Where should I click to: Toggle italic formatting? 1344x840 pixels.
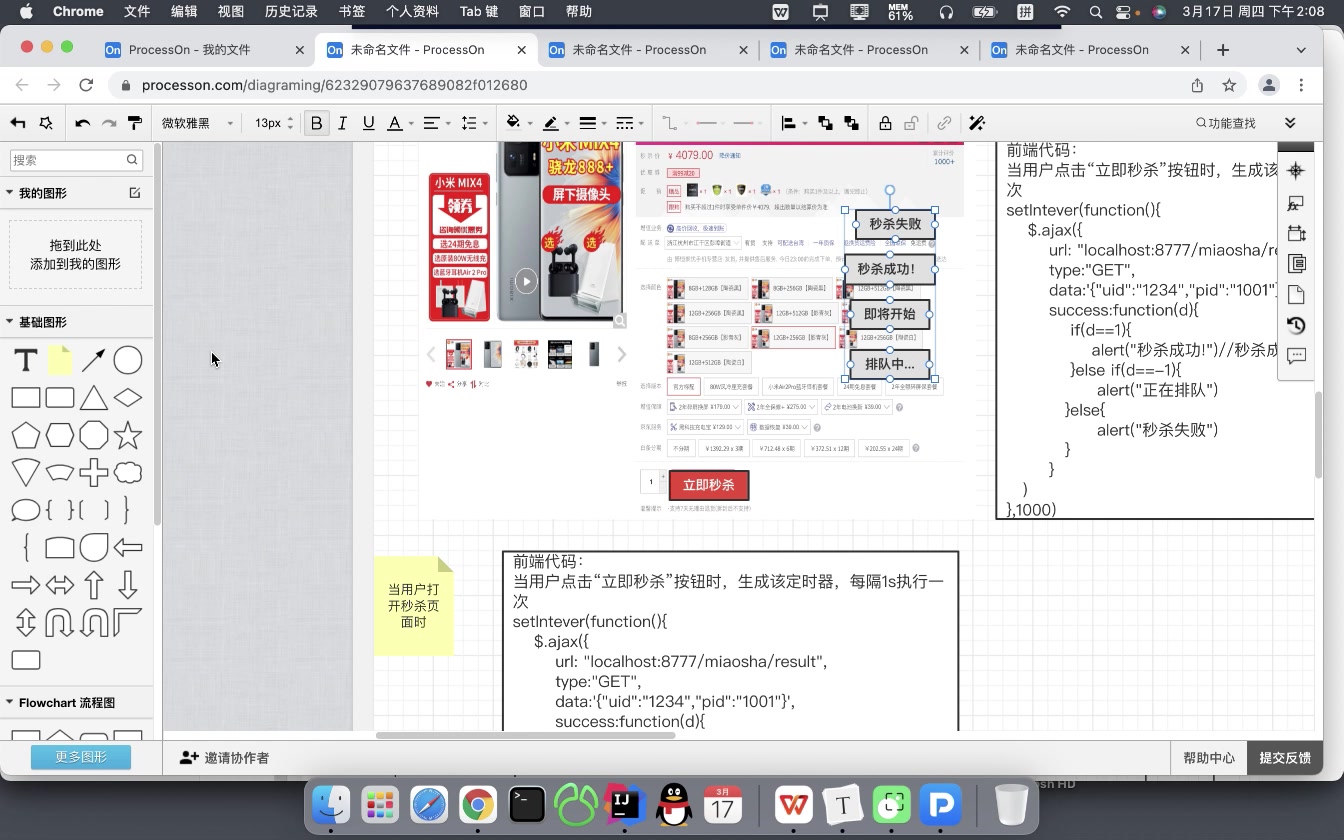coord(342,123)
